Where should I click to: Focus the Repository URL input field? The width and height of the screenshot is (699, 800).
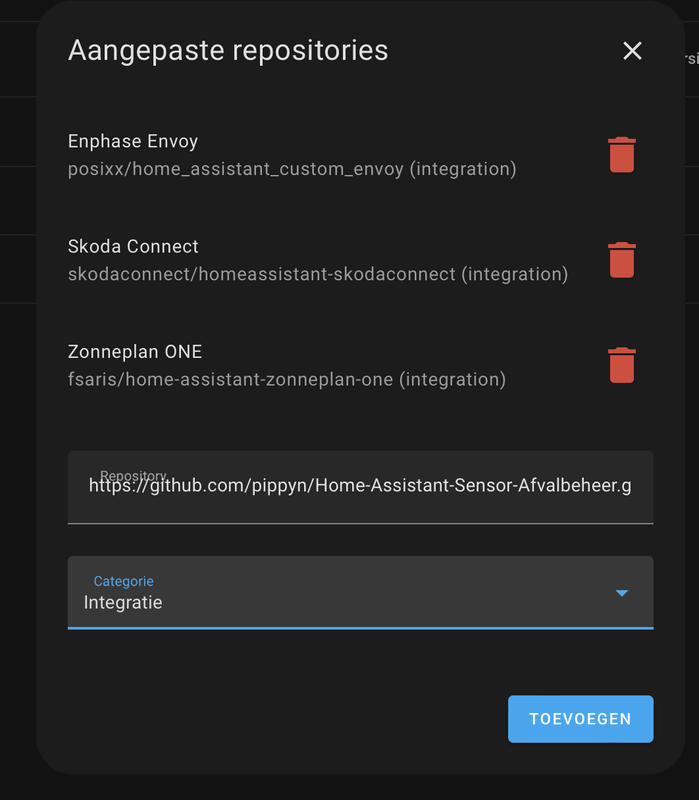point(360,487)
